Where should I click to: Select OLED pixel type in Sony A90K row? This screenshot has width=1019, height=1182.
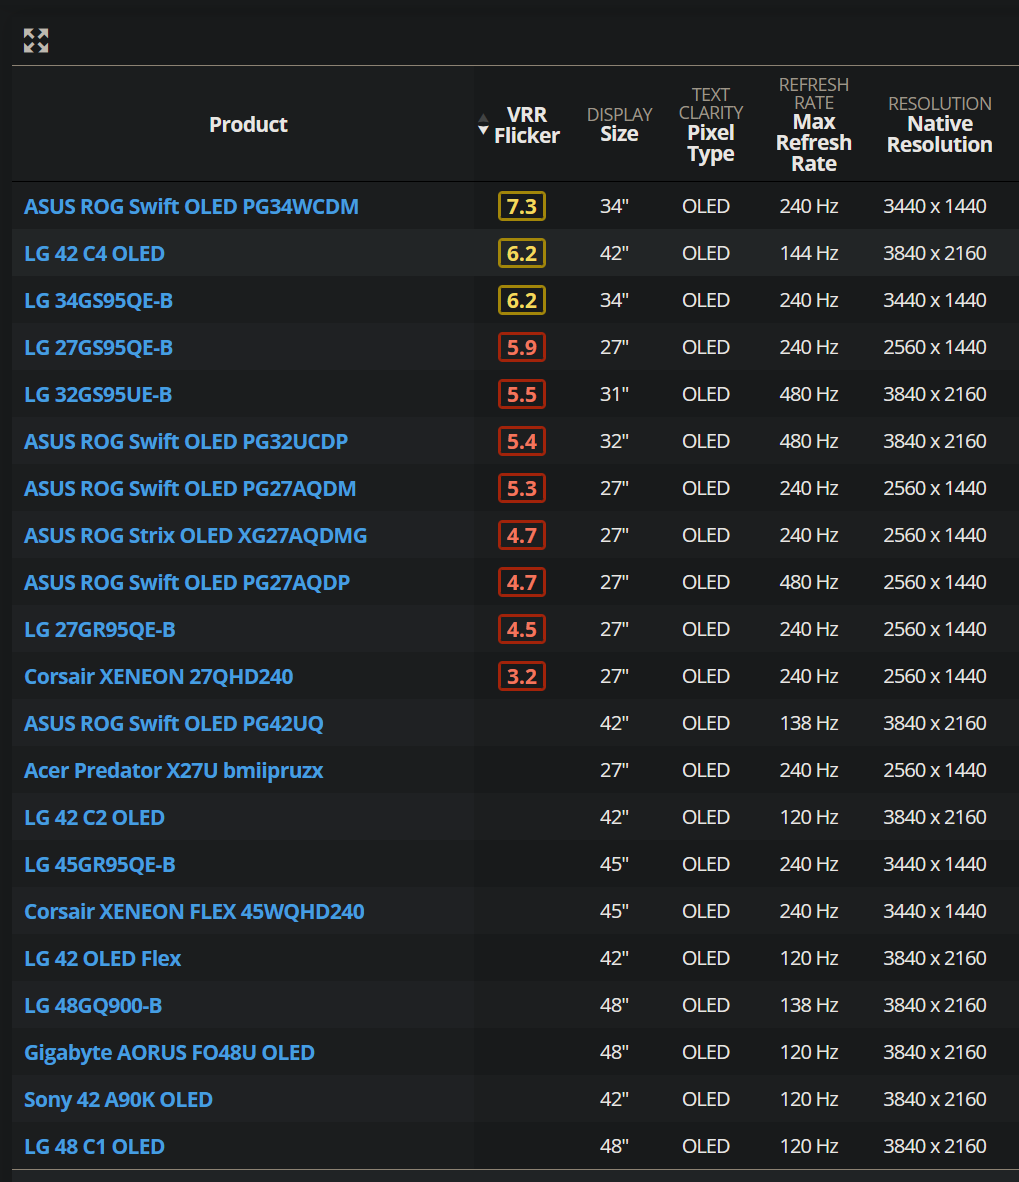click(706, 1100)
